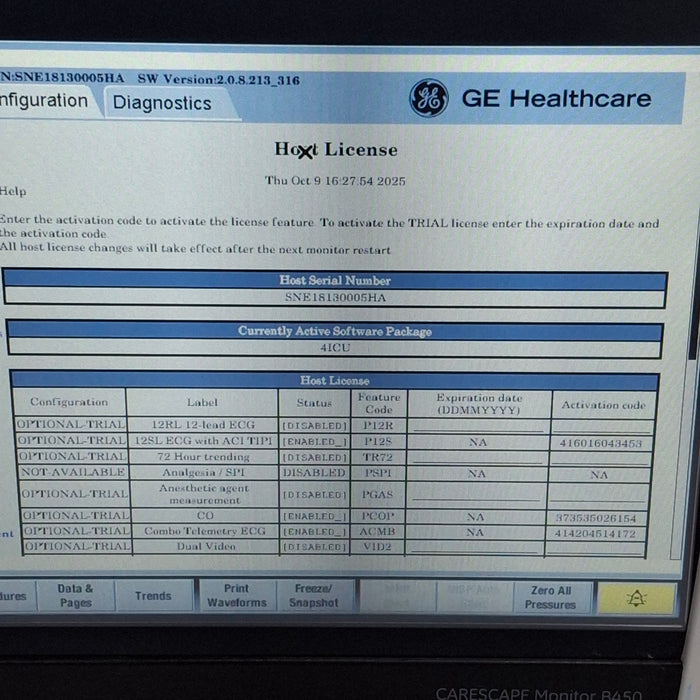Tap Print Waveforms button
Viewport: 700px width, 700px height.
(x=237, y=596)
